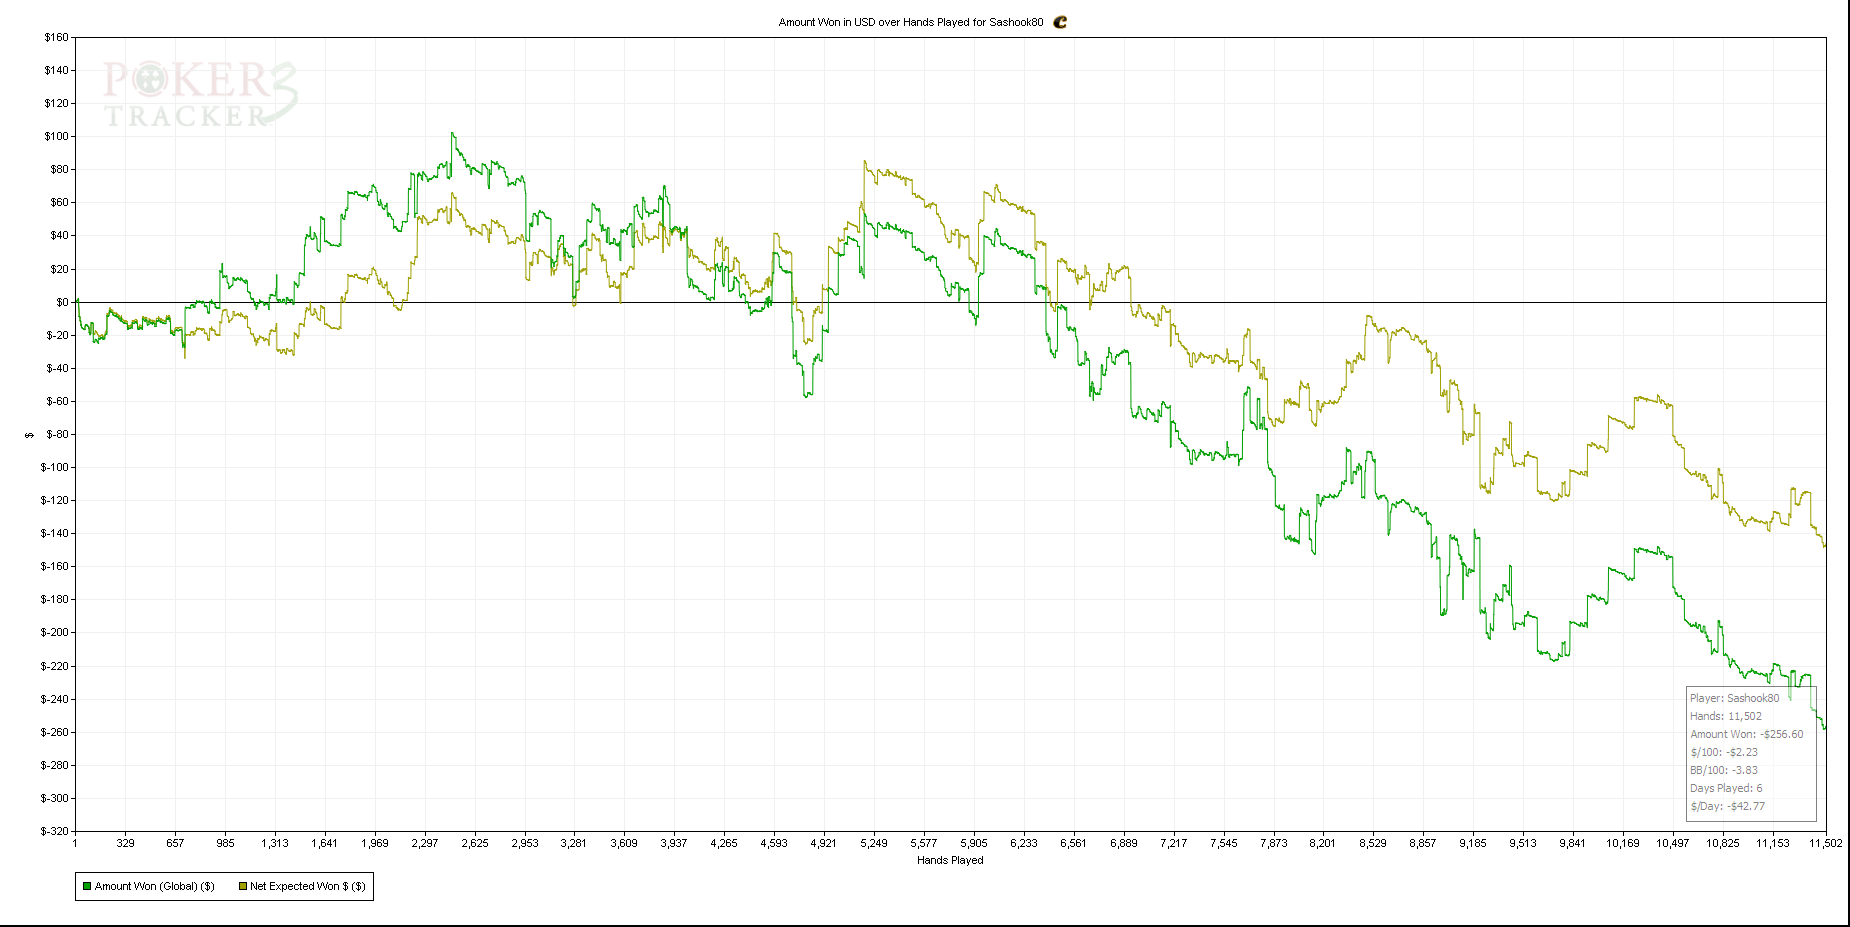Screen dimensions: 1850x927
Task: Click the 5,905 tick label on the x-axis
Action: click(x=973, y=843)
